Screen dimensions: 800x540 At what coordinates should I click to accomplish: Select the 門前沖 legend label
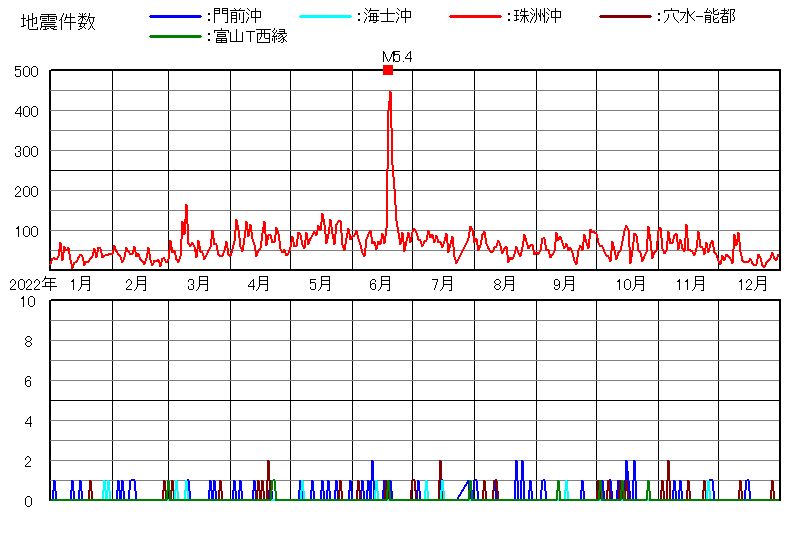(237, 16)
